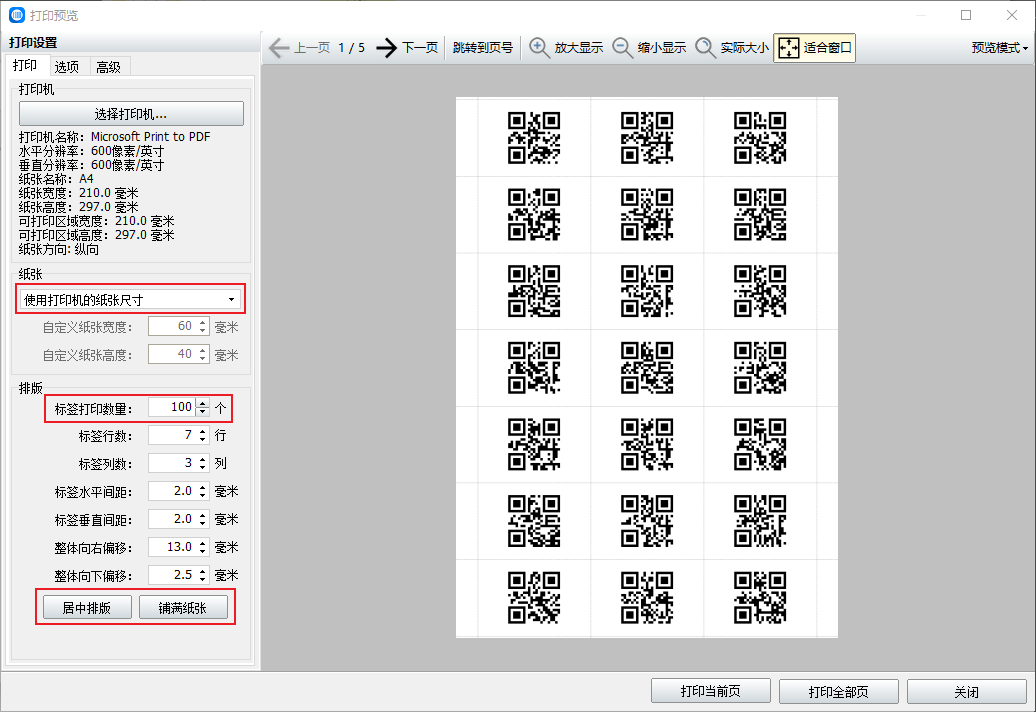Maximize the 打印预览 window
1036x712 pixels.
tap(966, 15)
